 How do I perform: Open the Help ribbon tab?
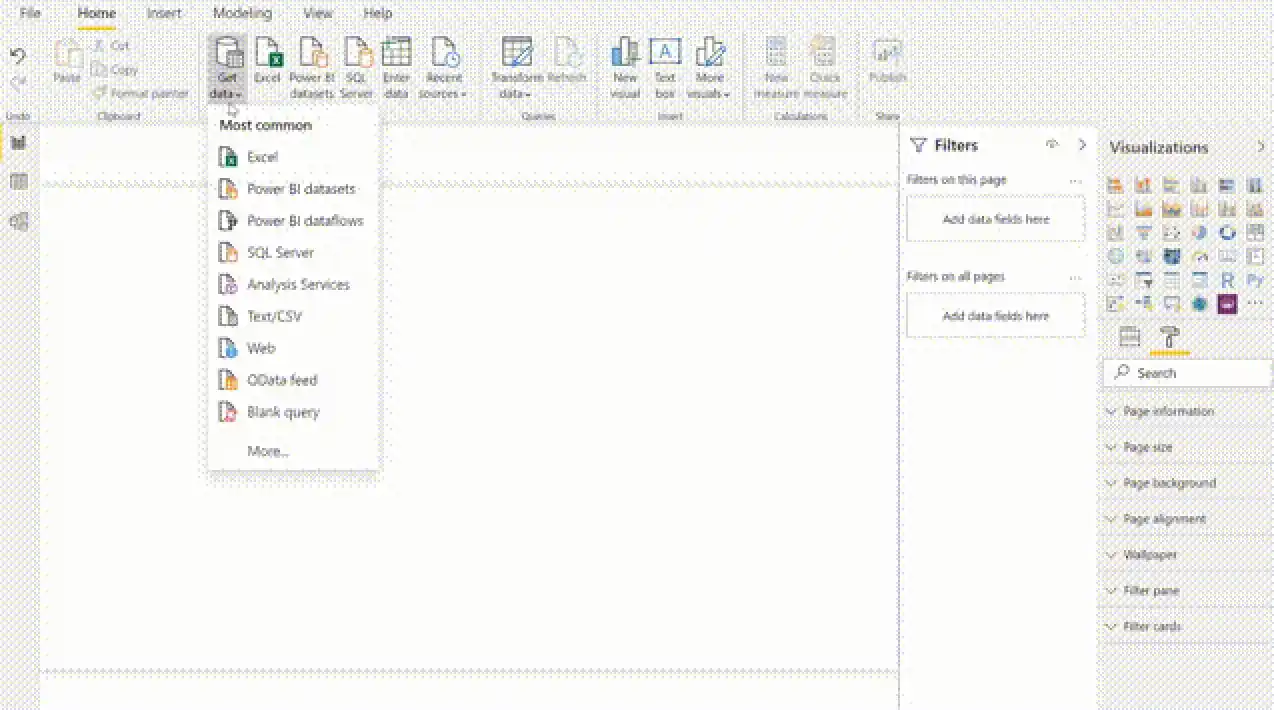378,14
